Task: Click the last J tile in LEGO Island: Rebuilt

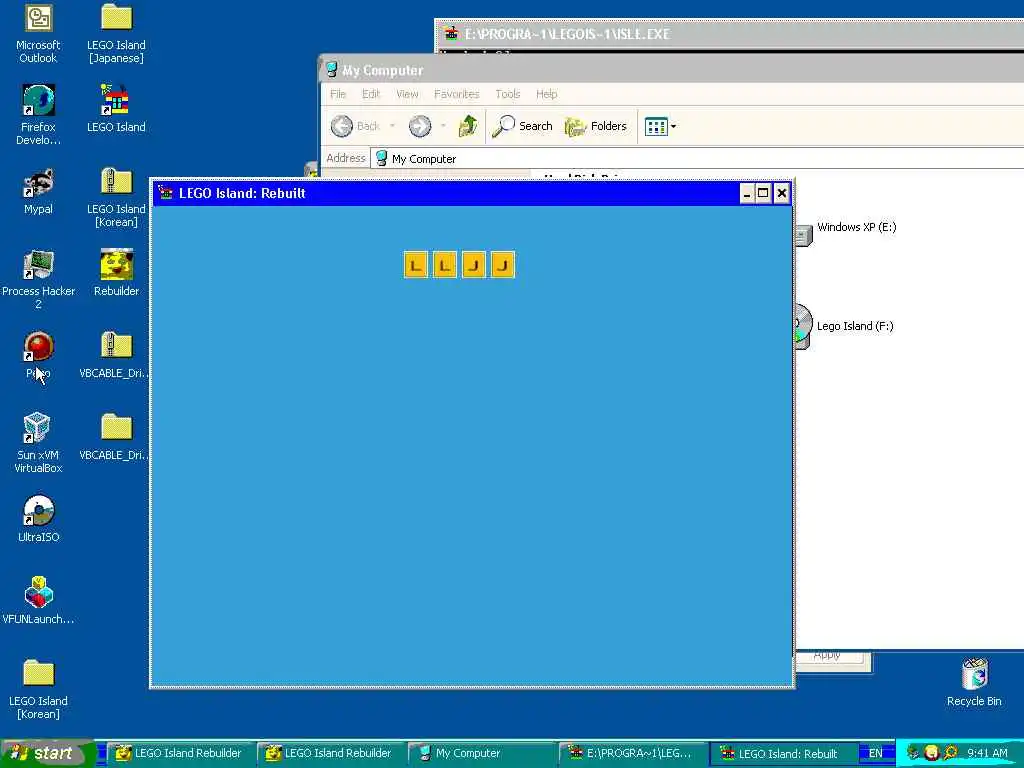Action: pos(503,265)
